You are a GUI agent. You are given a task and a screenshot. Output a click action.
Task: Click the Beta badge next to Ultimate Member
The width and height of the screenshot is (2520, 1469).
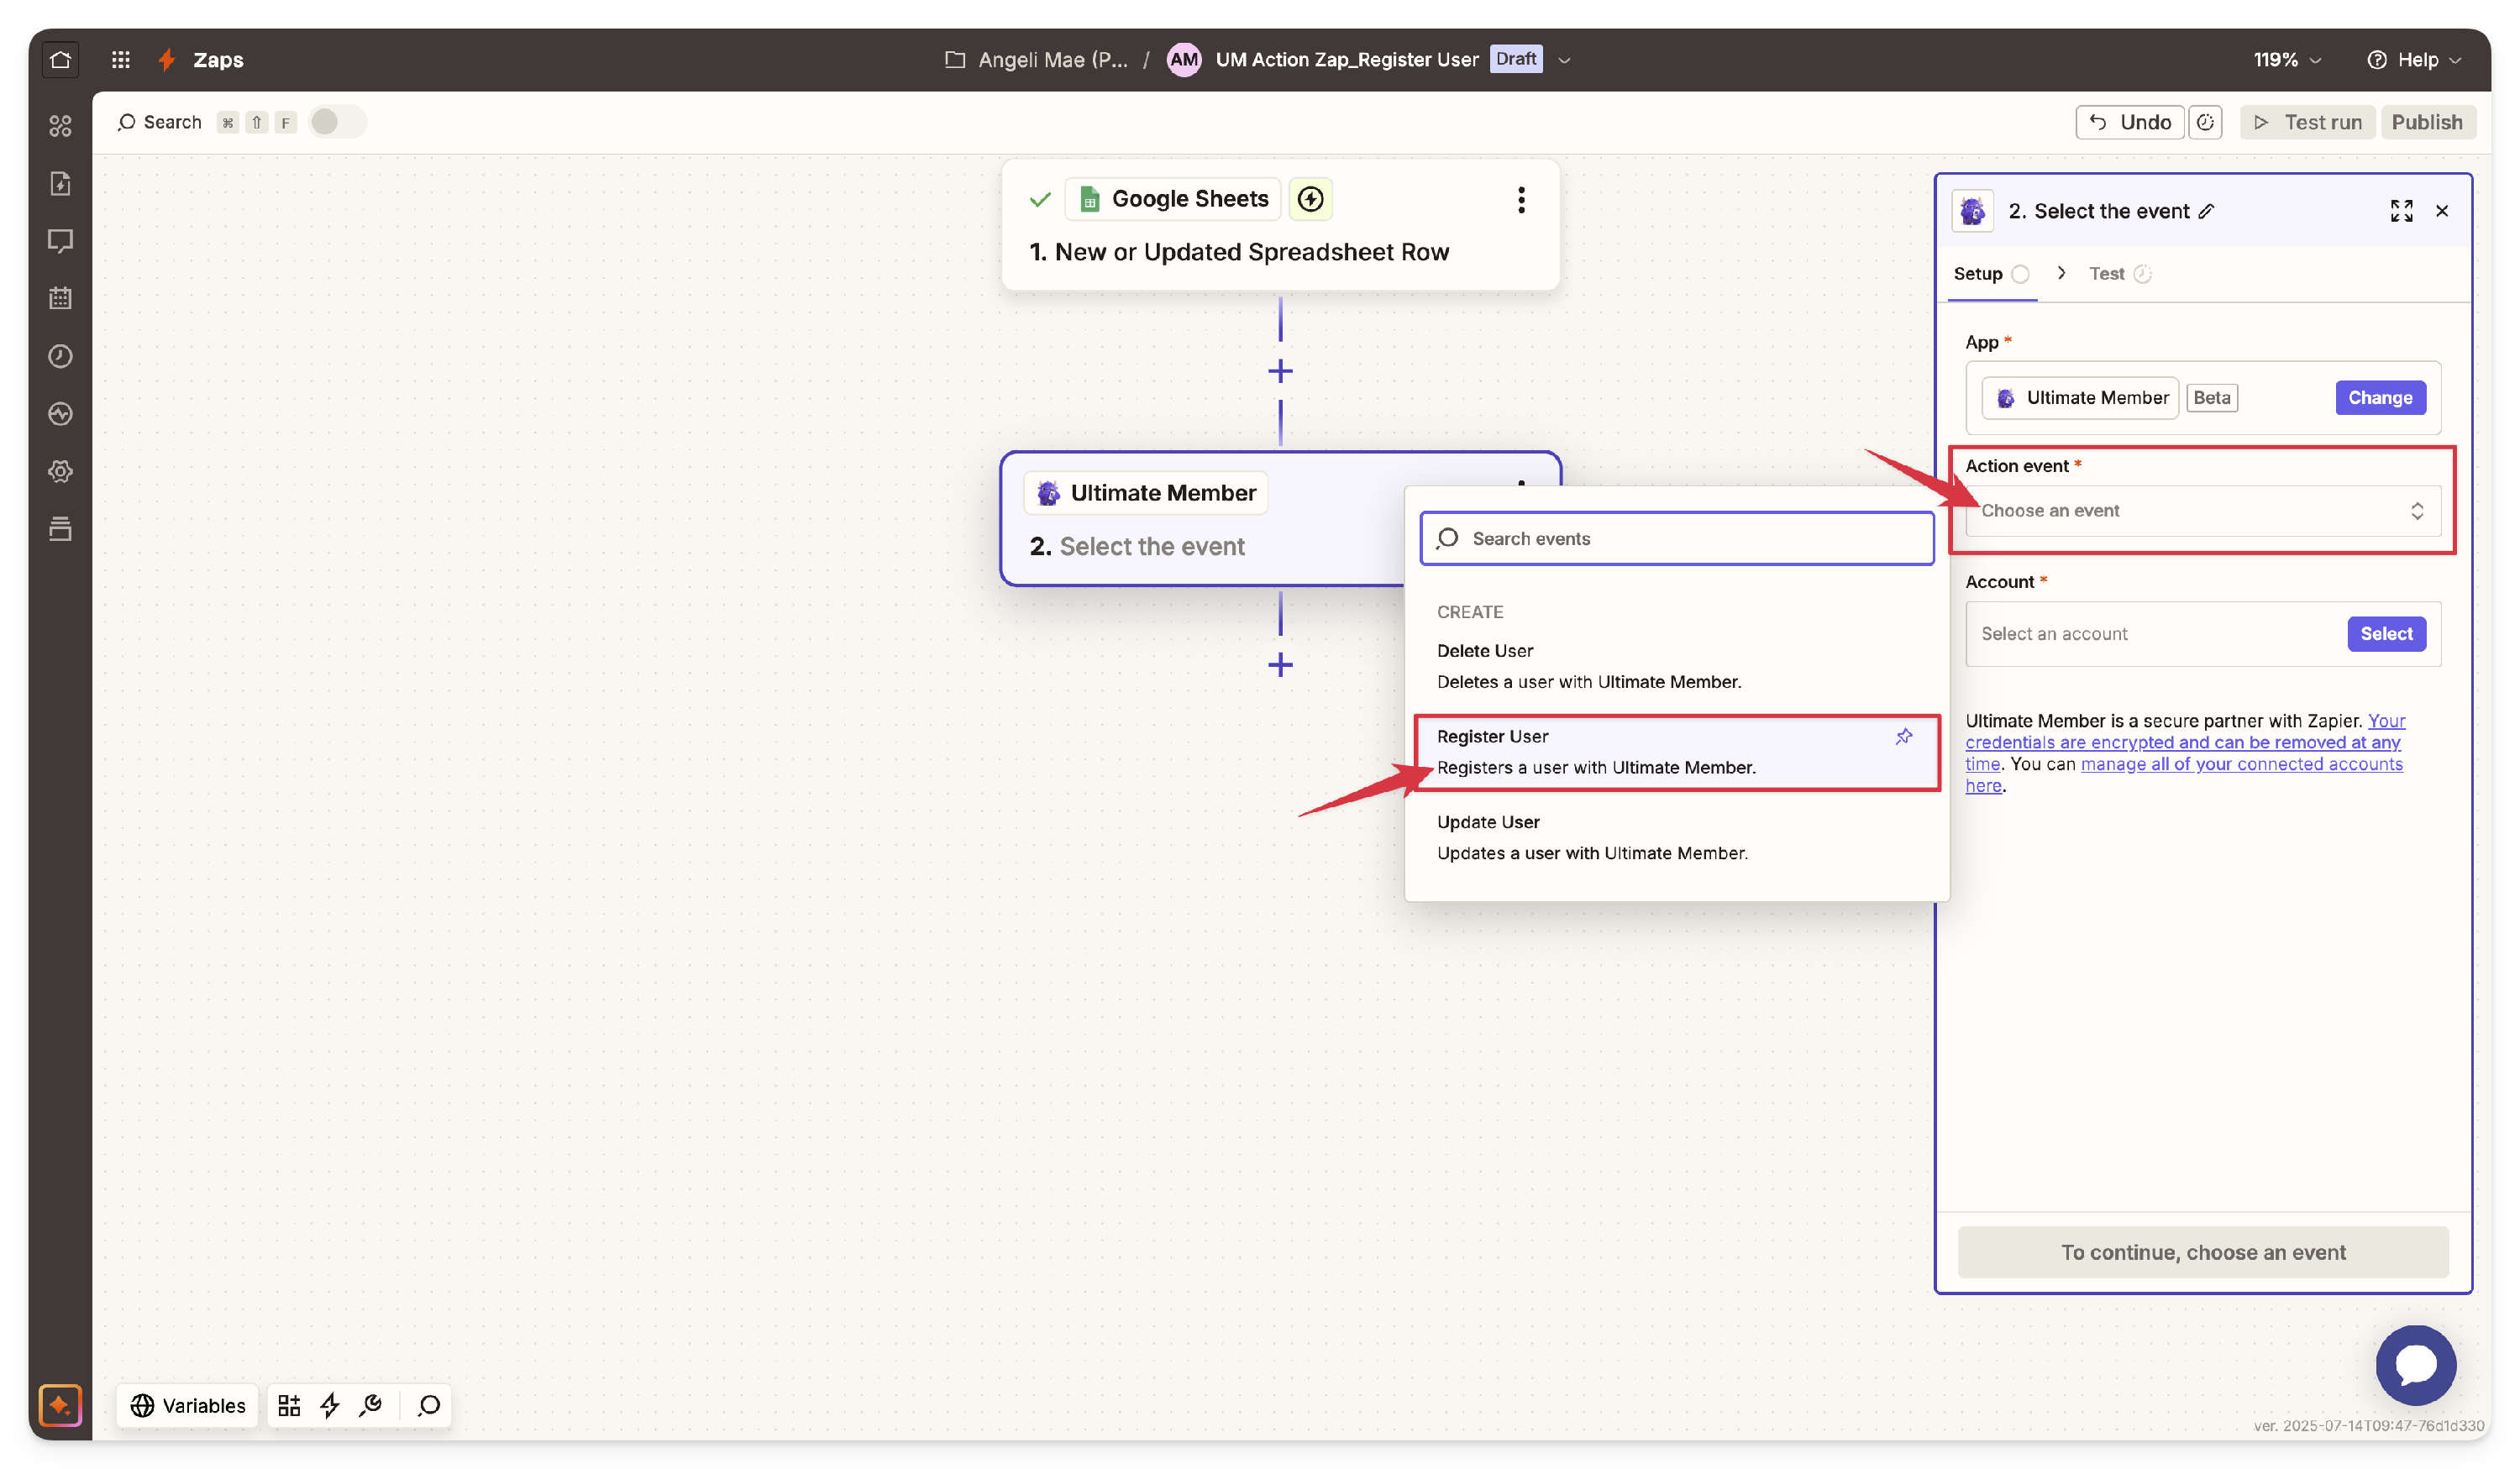point(2211,398)
